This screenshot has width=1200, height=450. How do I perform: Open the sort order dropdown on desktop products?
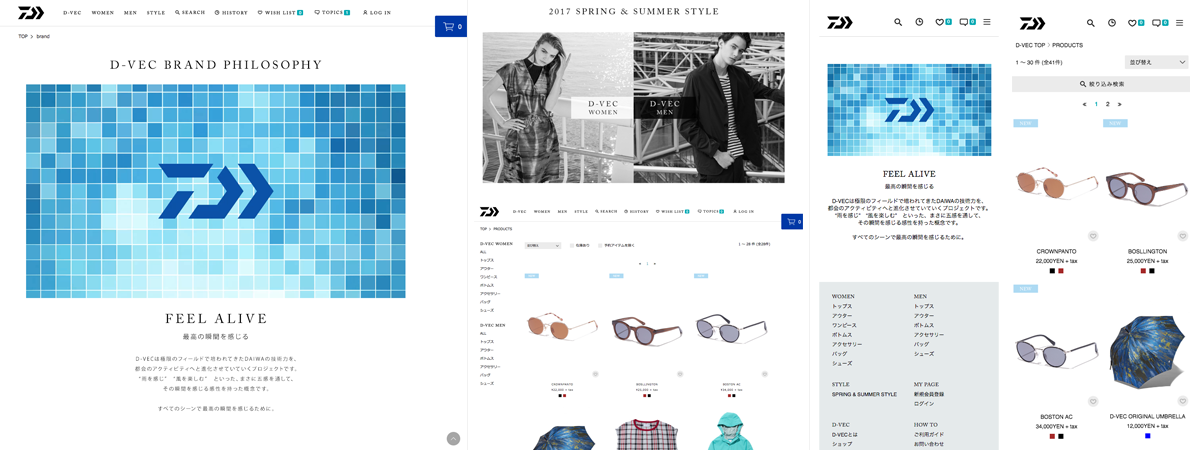point(543,245)
